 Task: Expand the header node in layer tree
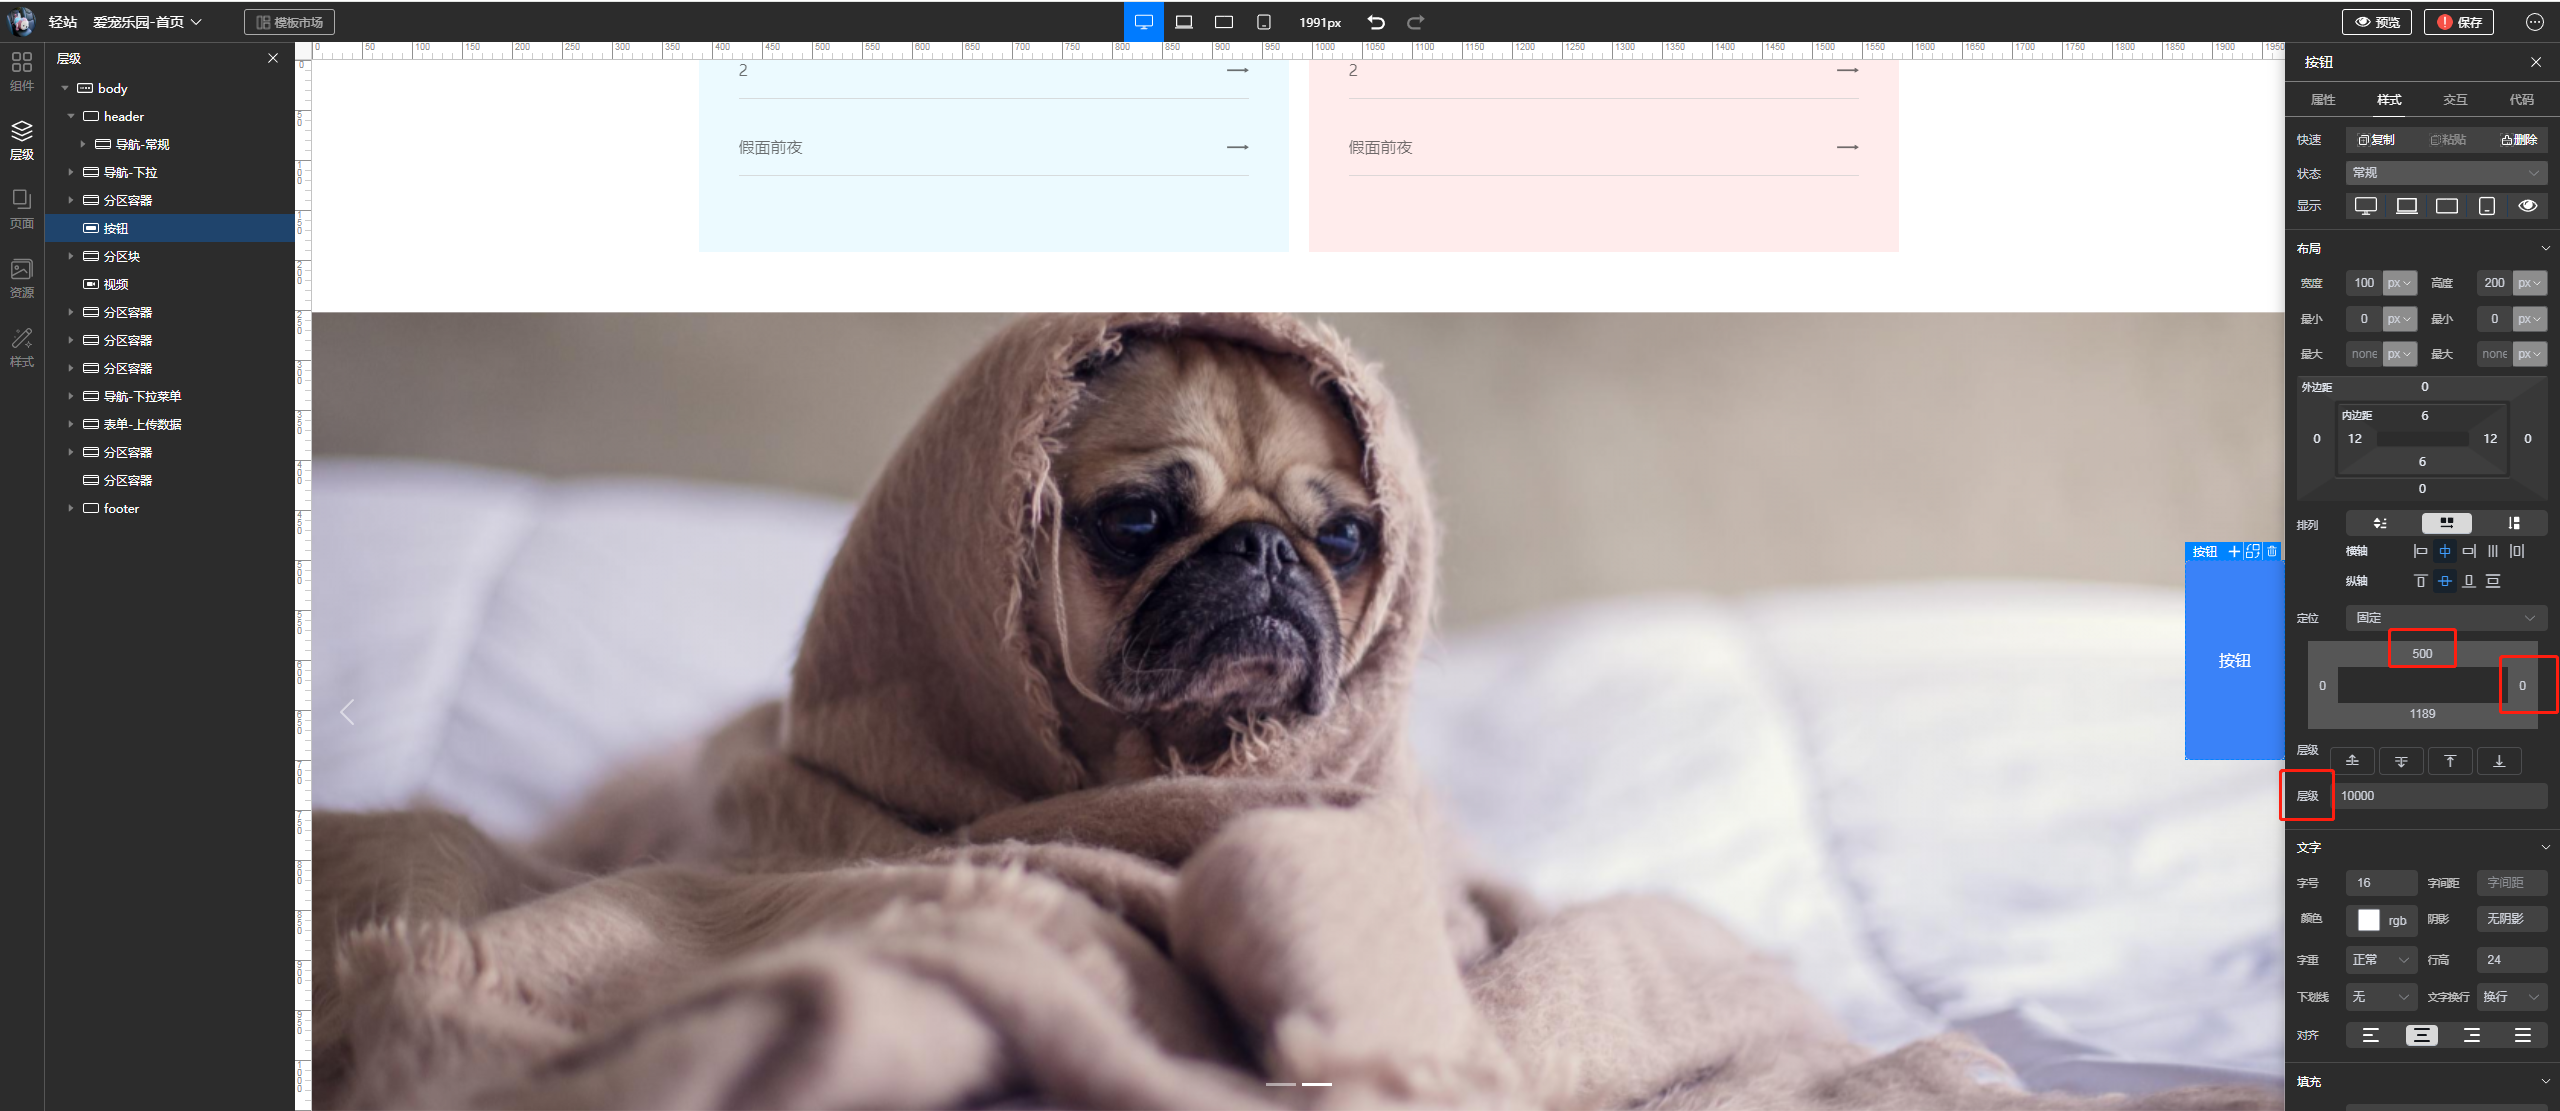pos(71,117)
